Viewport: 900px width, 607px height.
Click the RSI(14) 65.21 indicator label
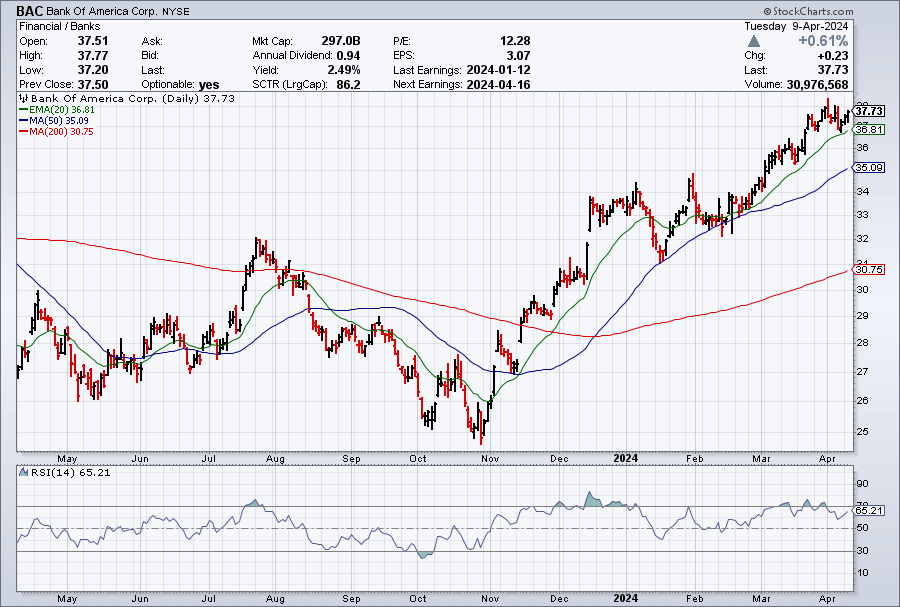(x=71, y=472)
